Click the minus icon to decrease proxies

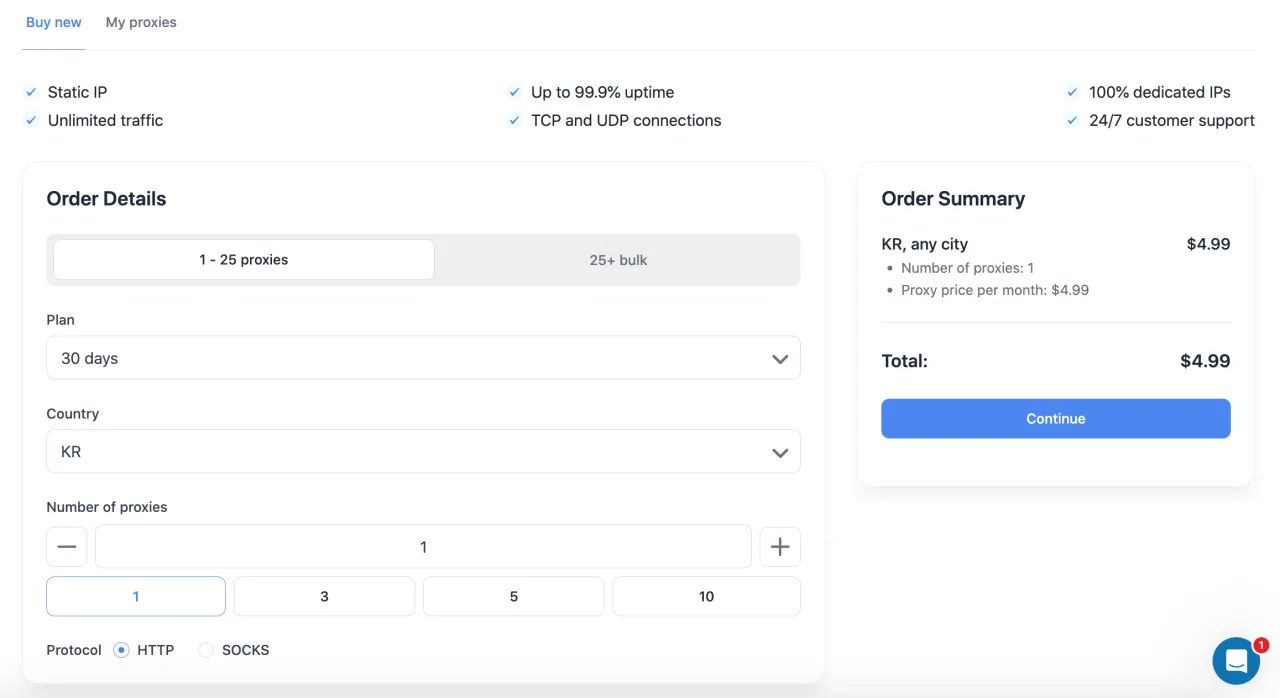coord(67,547)
